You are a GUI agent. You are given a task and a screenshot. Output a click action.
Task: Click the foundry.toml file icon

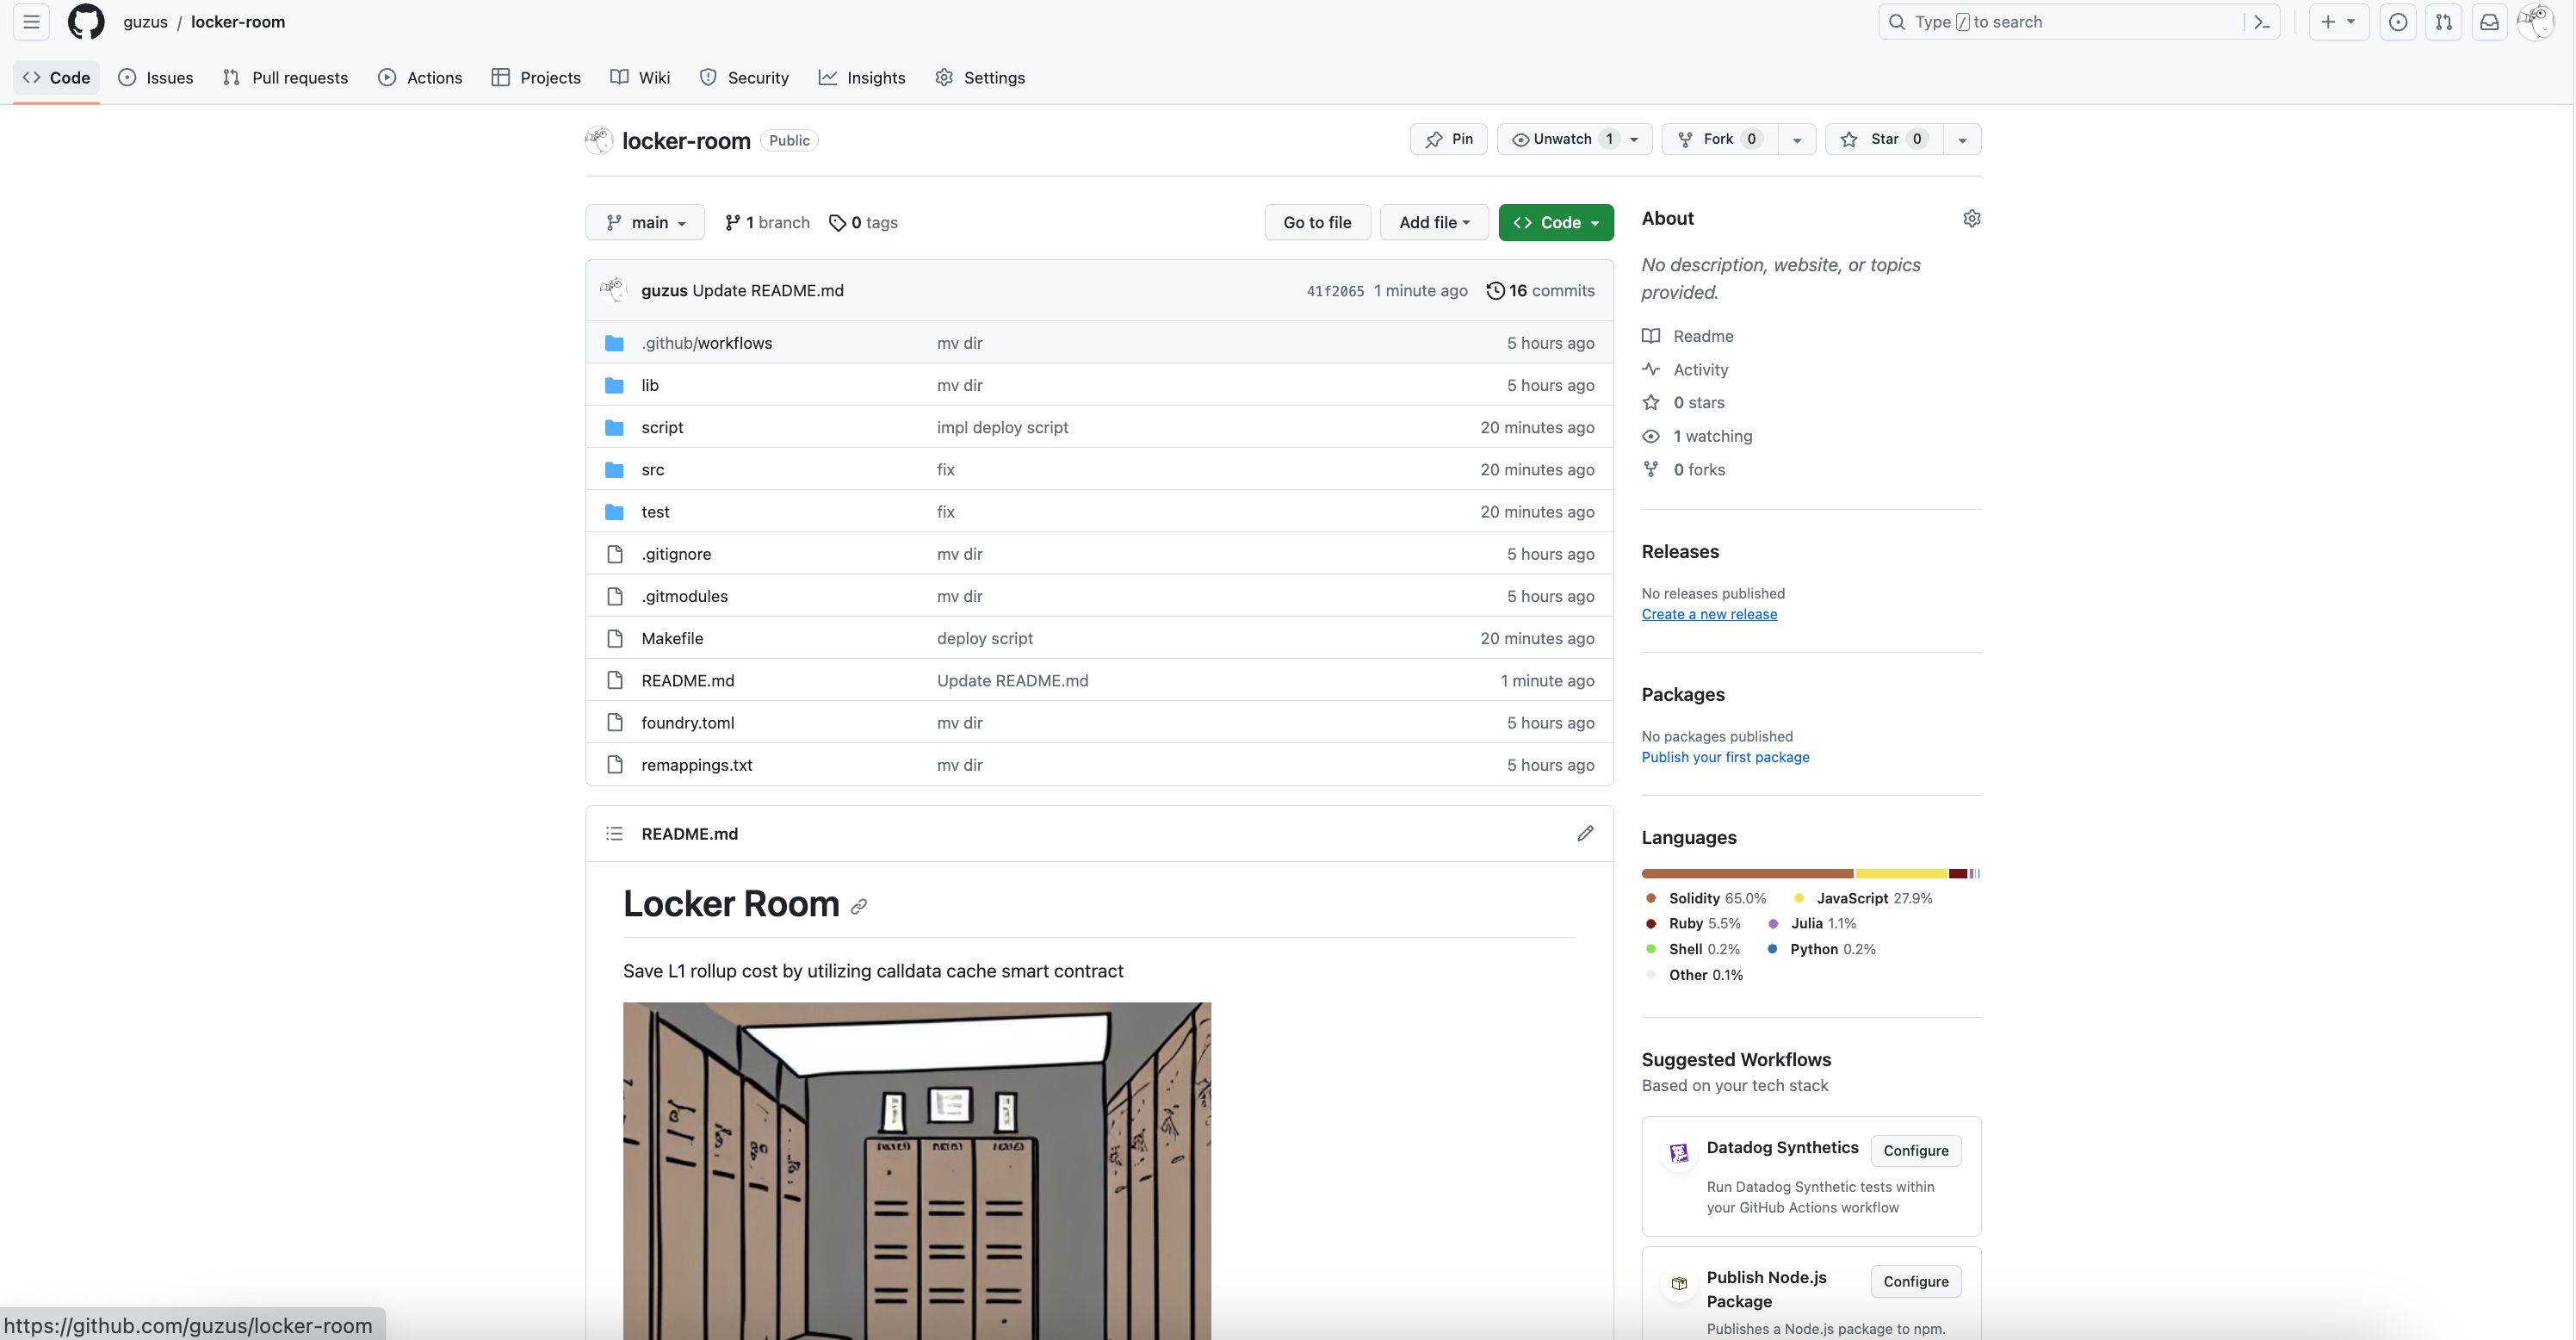coord(614,722)
